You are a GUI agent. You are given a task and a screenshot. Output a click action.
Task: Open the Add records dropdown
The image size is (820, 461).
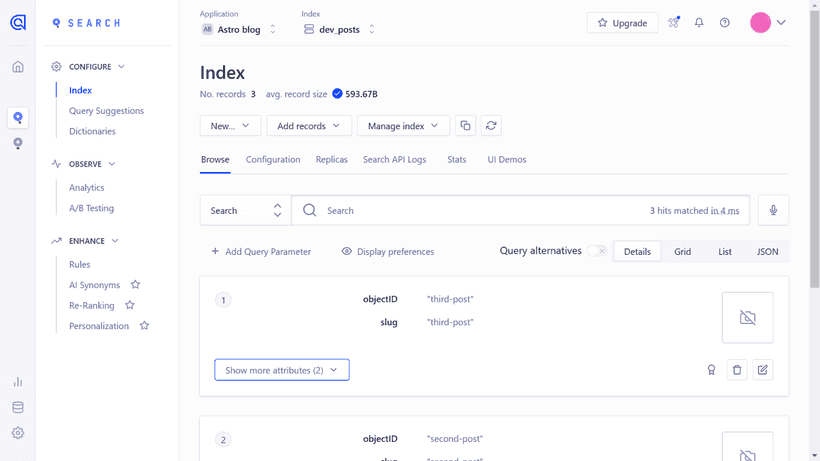tap(309, 125)
